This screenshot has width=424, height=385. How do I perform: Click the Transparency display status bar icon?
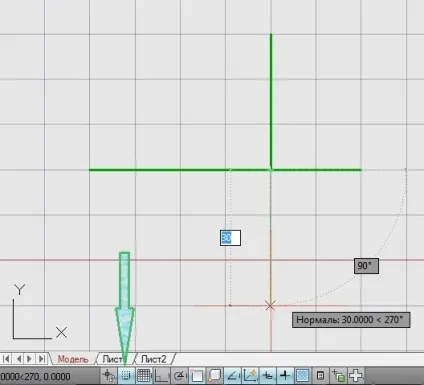click(303, 376)
